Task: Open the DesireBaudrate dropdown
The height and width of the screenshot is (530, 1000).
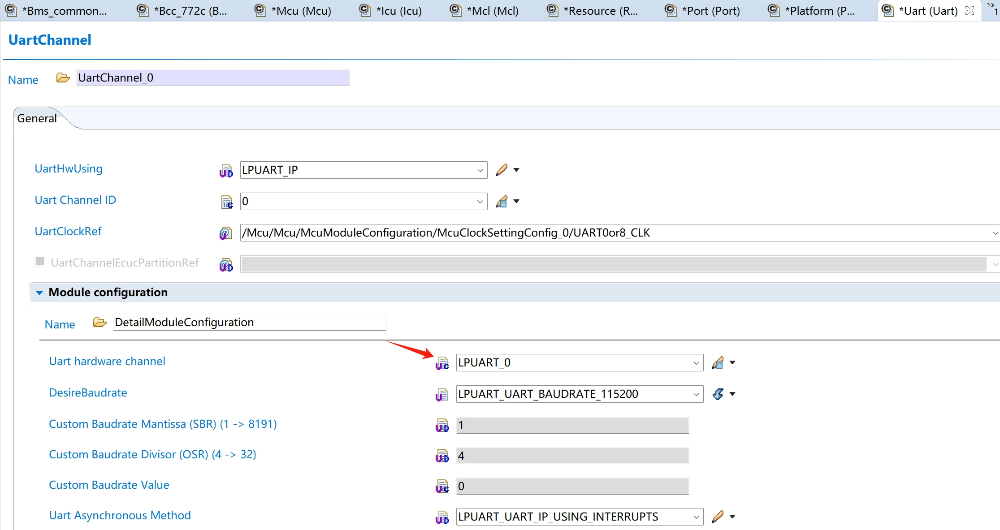Action: [x=695, y=394]
